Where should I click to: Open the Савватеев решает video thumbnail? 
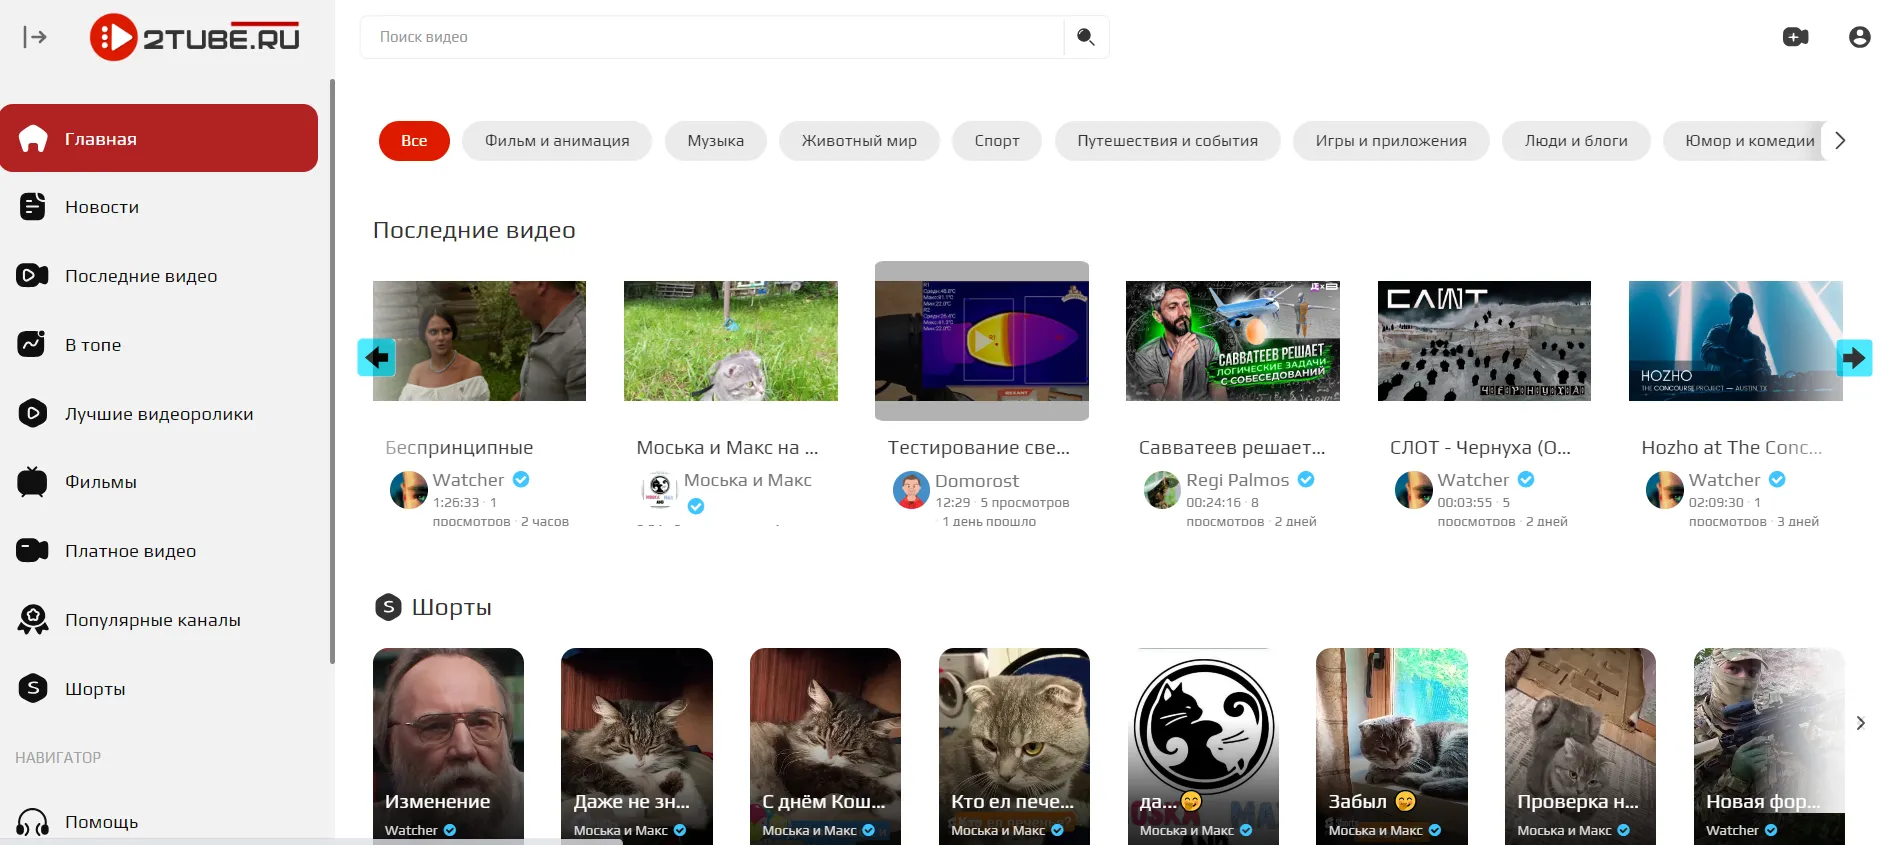point(1232,341)
